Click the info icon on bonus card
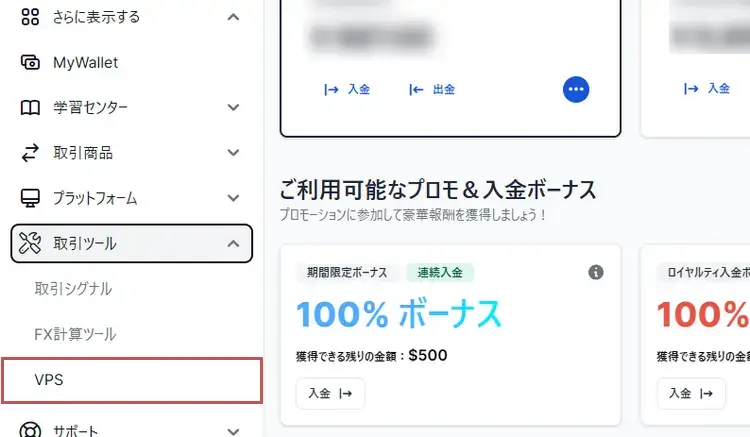The height and width of the screenshot is (437, 750). [596, 273]
